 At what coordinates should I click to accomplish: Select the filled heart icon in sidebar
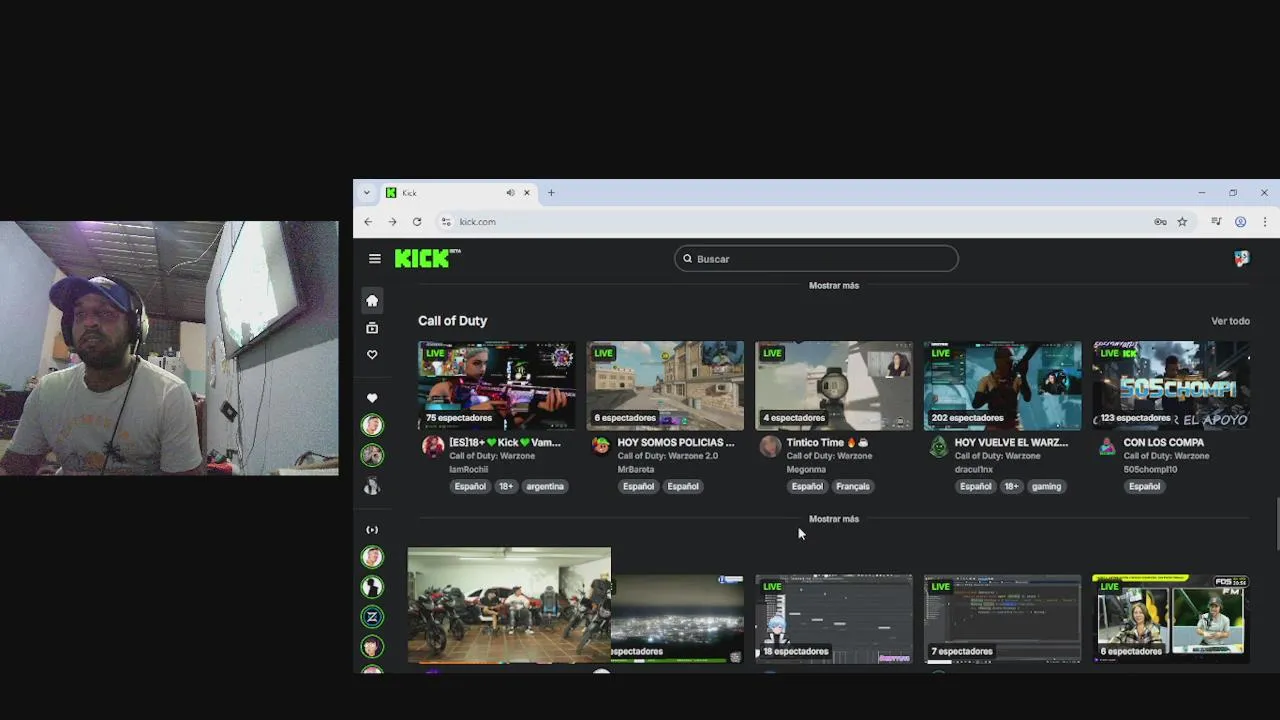pos(372,398)
